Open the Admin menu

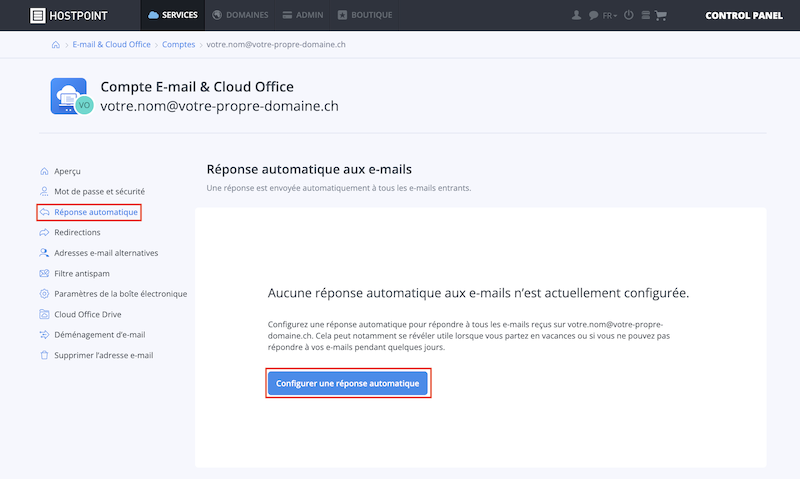(303, 15)
